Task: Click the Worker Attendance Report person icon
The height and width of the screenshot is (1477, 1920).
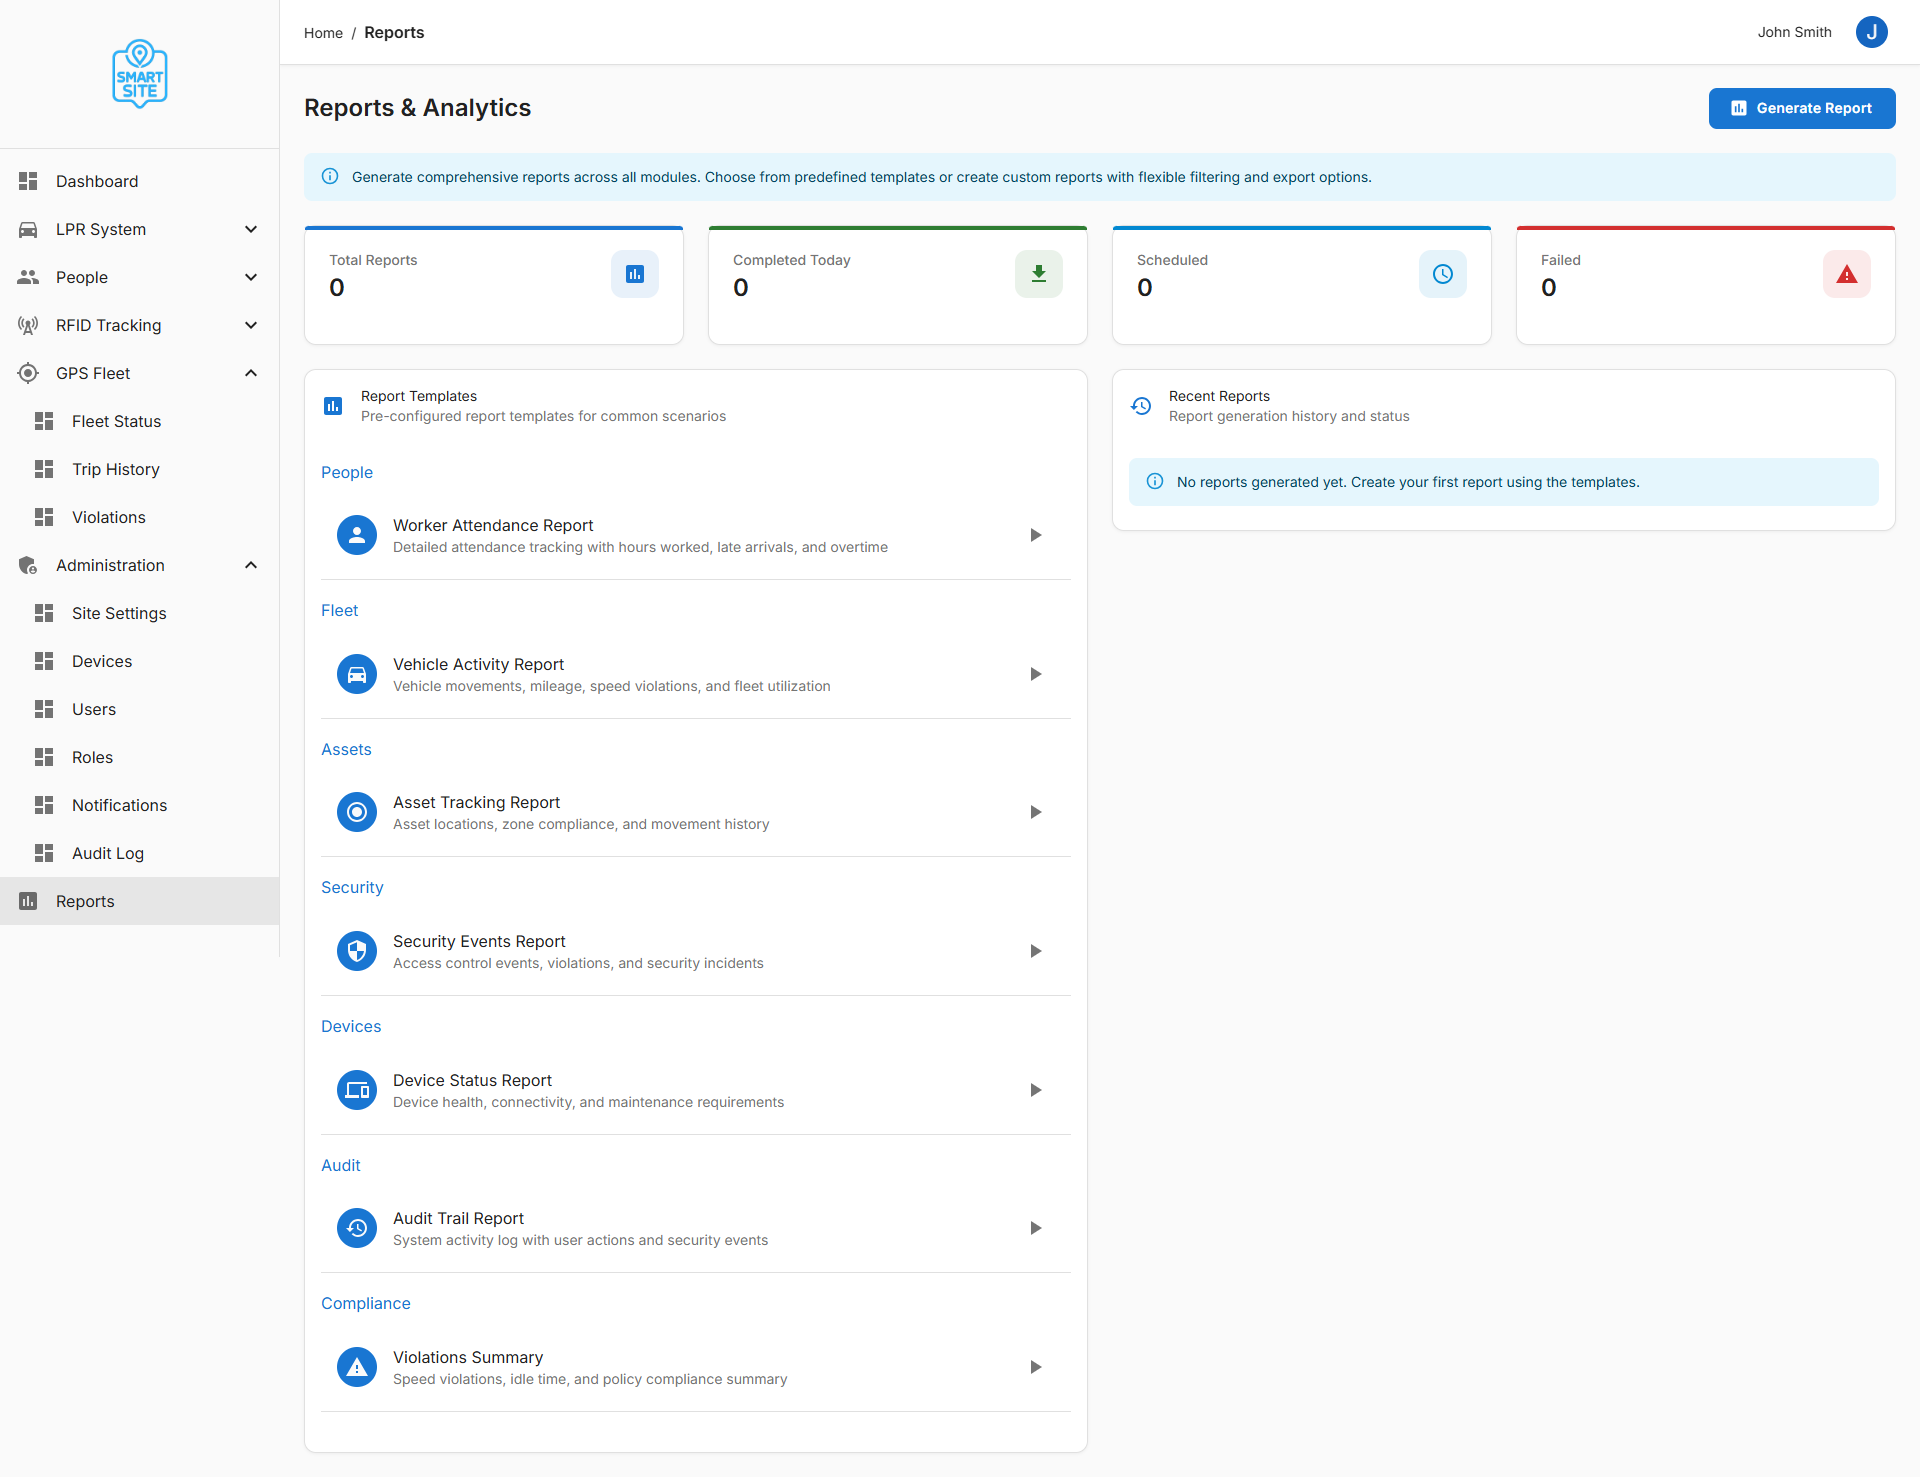Action: 356,535
